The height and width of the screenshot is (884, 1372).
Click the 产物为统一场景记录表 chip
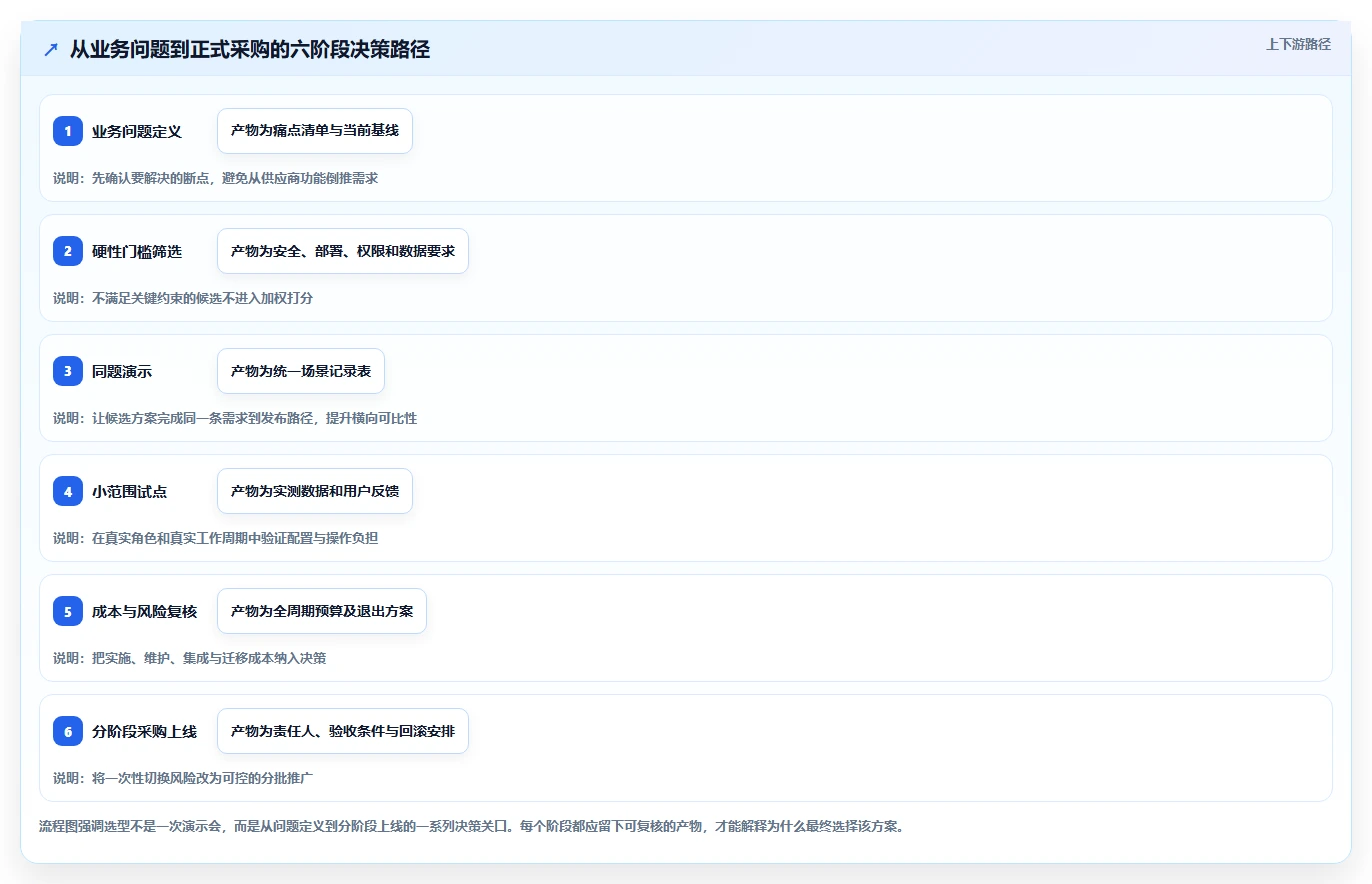click(x=301, y=371)
